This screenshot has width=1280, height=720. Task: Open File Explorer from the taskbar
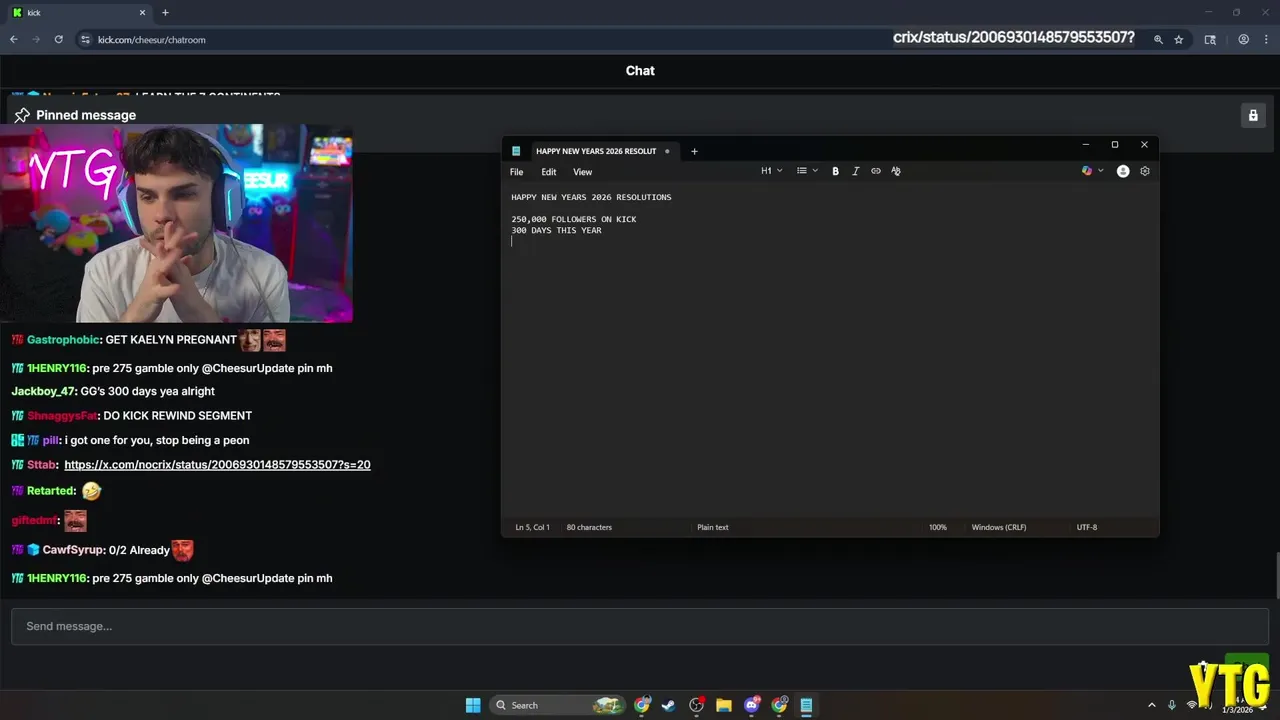(x=724, y=705)
